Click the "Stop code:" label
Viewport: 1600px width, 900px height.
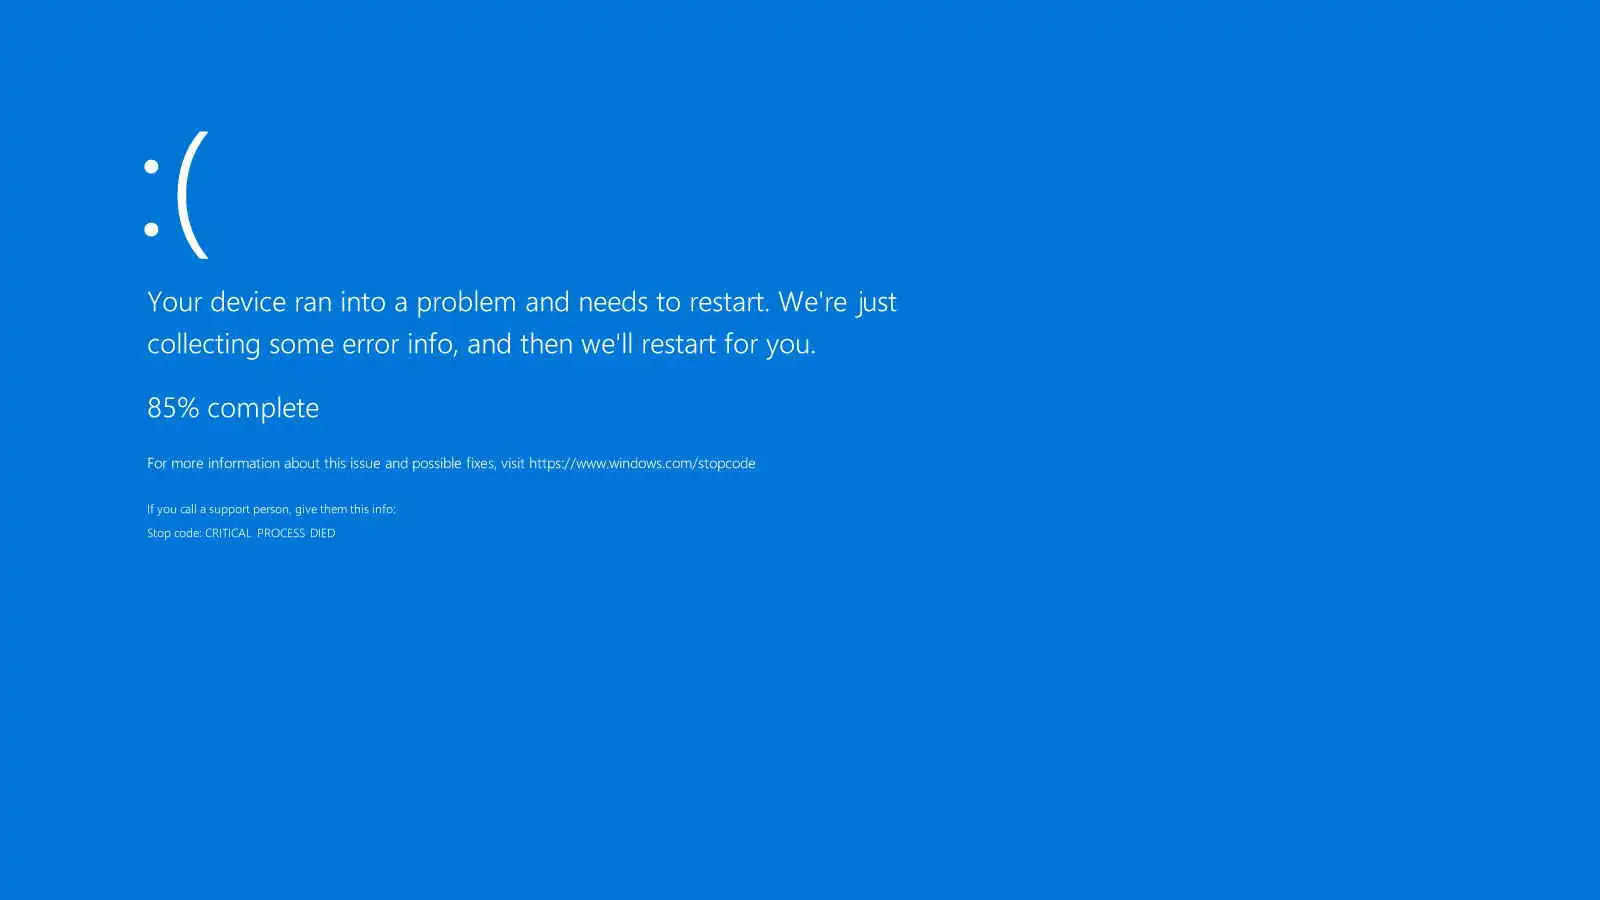pyautogui.click(x=174, y=533)
